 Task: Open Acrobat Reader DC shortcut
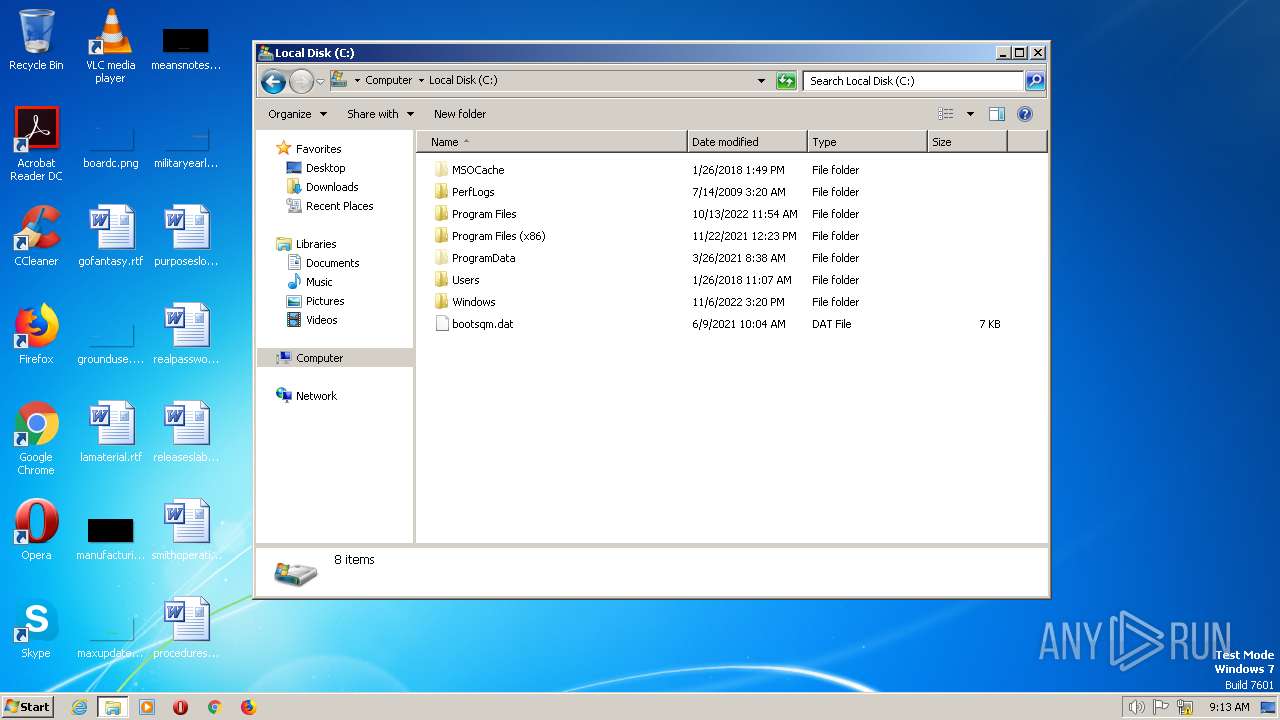[36, 144]
